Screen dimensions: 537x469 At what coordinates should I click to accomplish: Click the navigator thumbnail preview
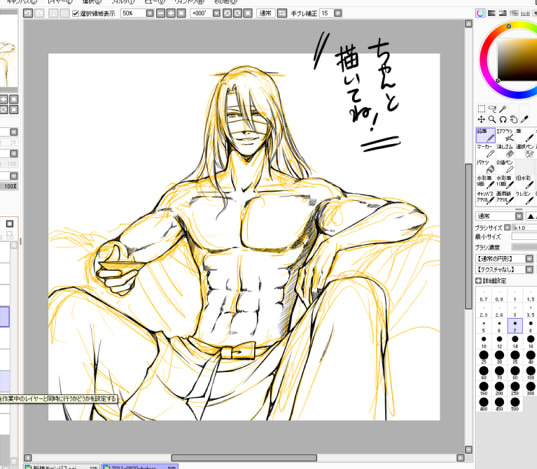point(8,51)
